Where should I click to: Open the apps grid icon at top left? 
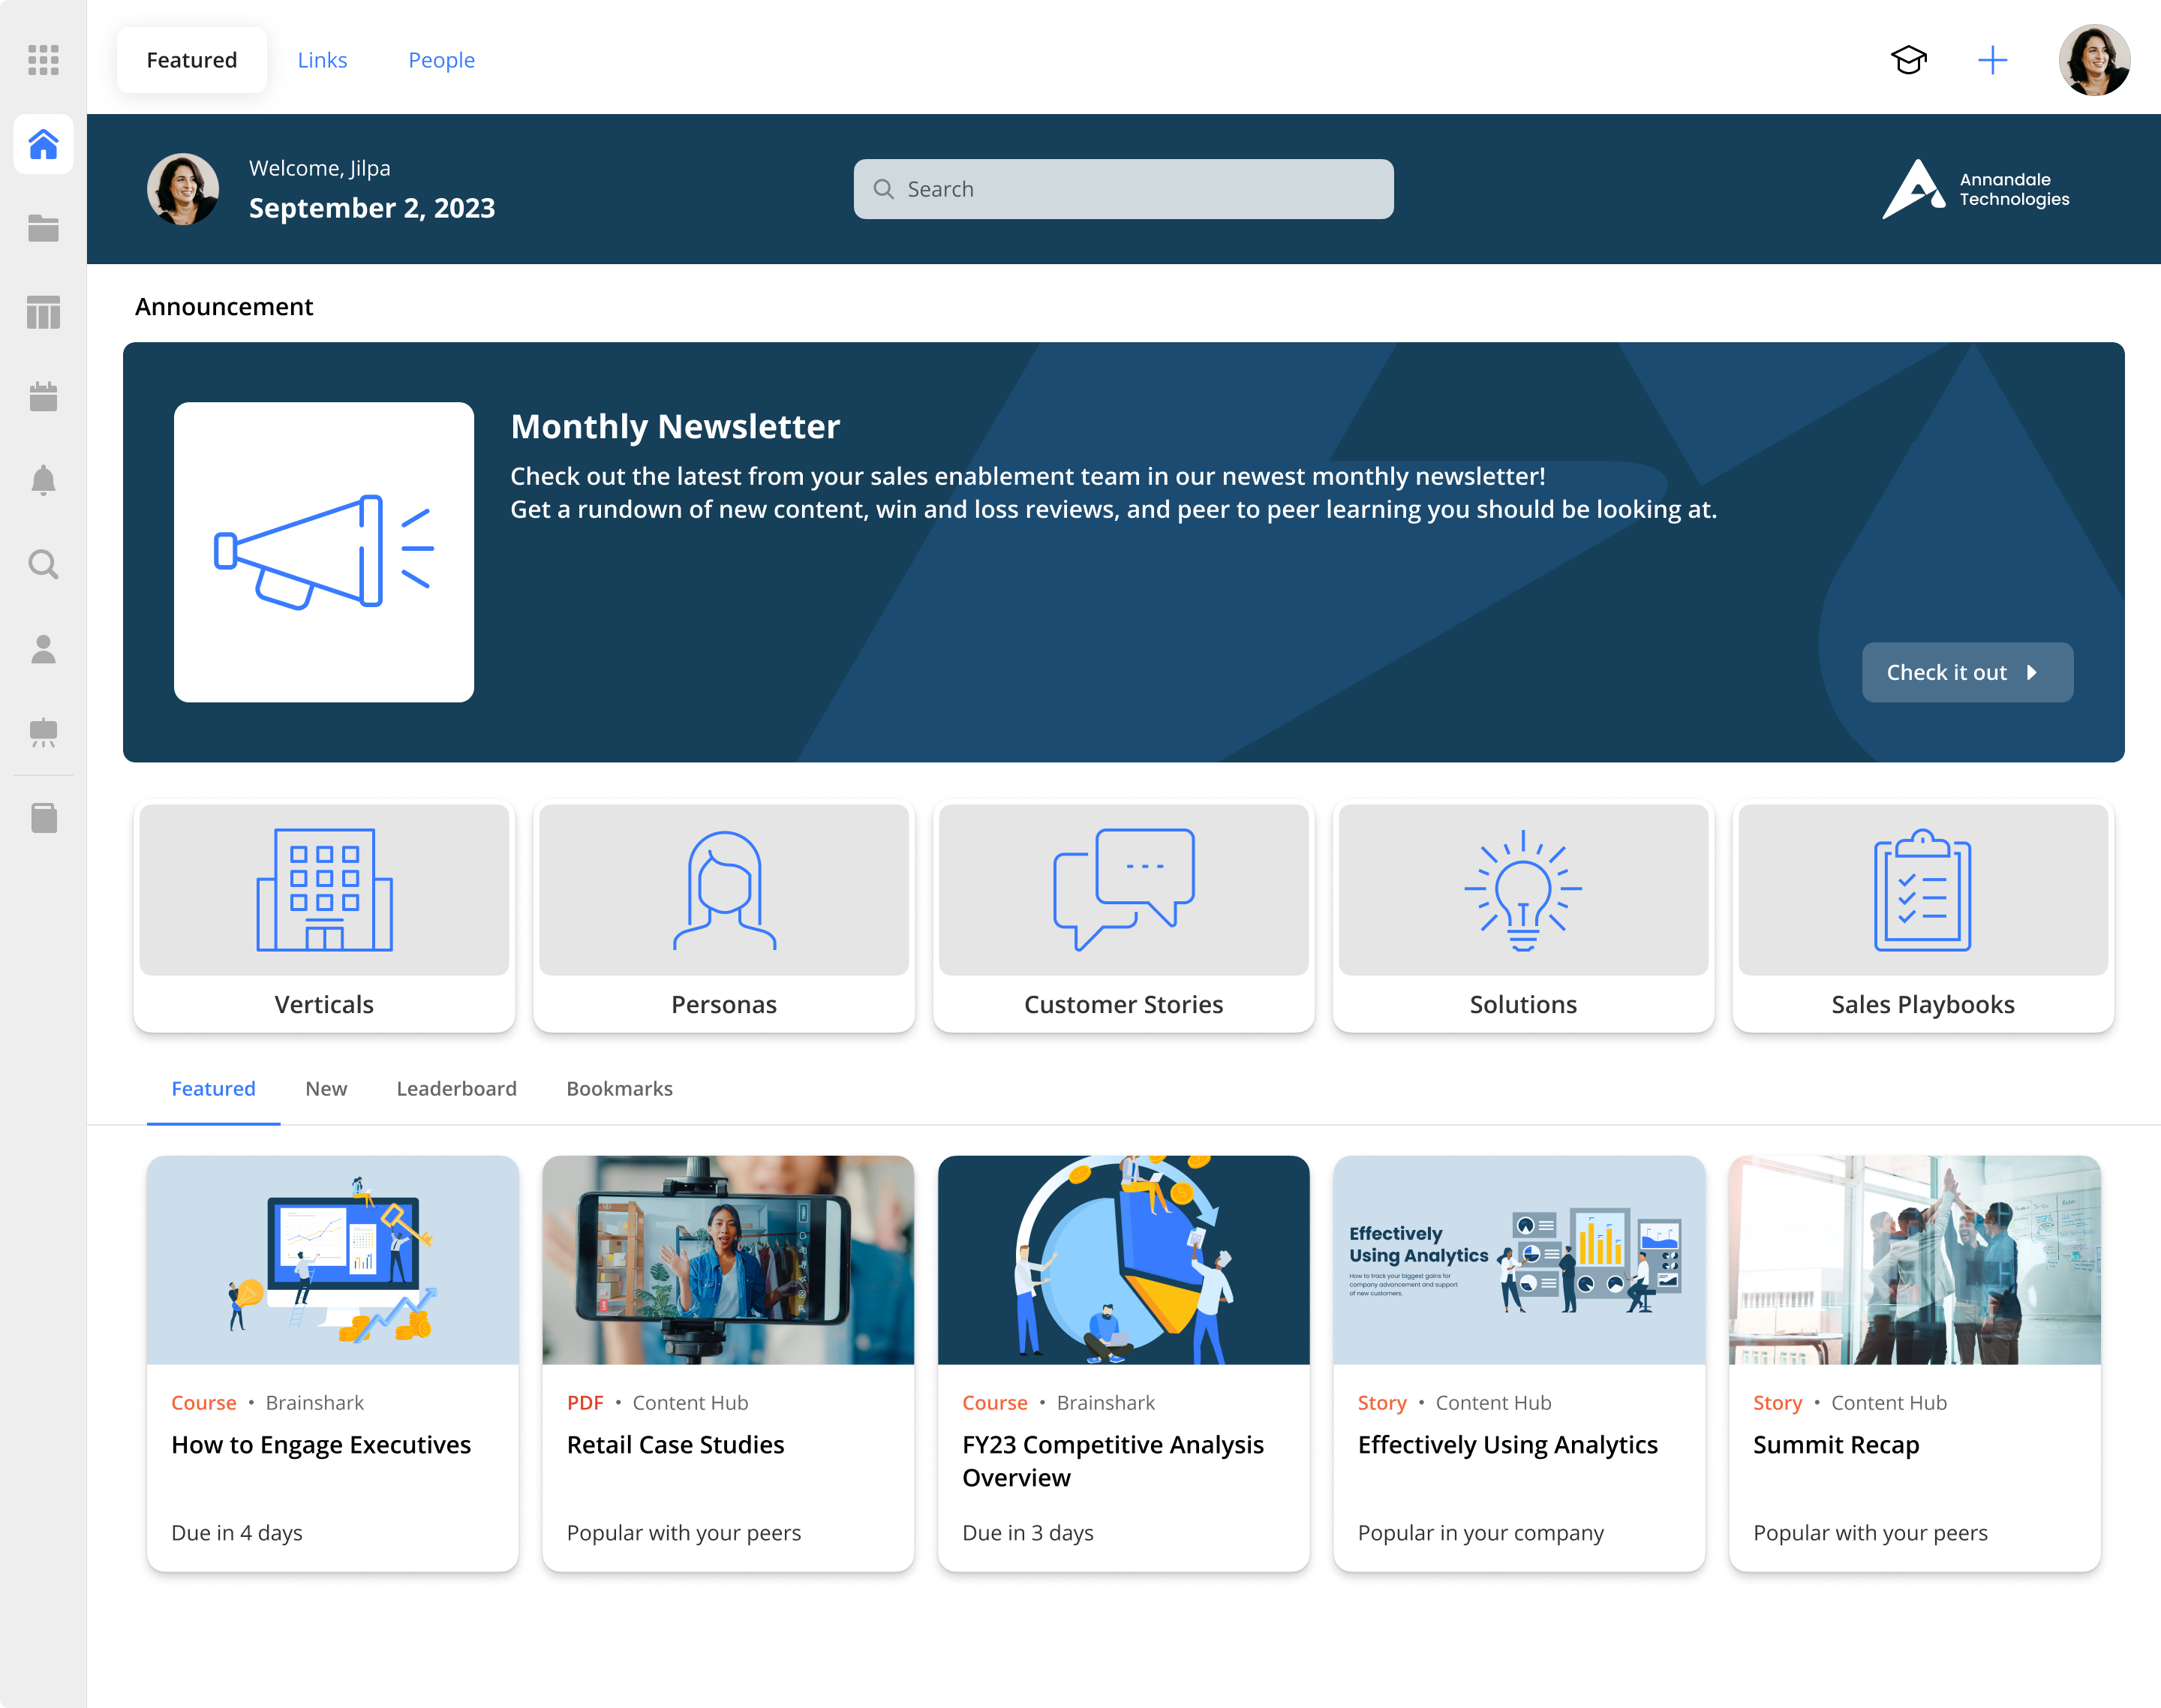pos(43,60)
